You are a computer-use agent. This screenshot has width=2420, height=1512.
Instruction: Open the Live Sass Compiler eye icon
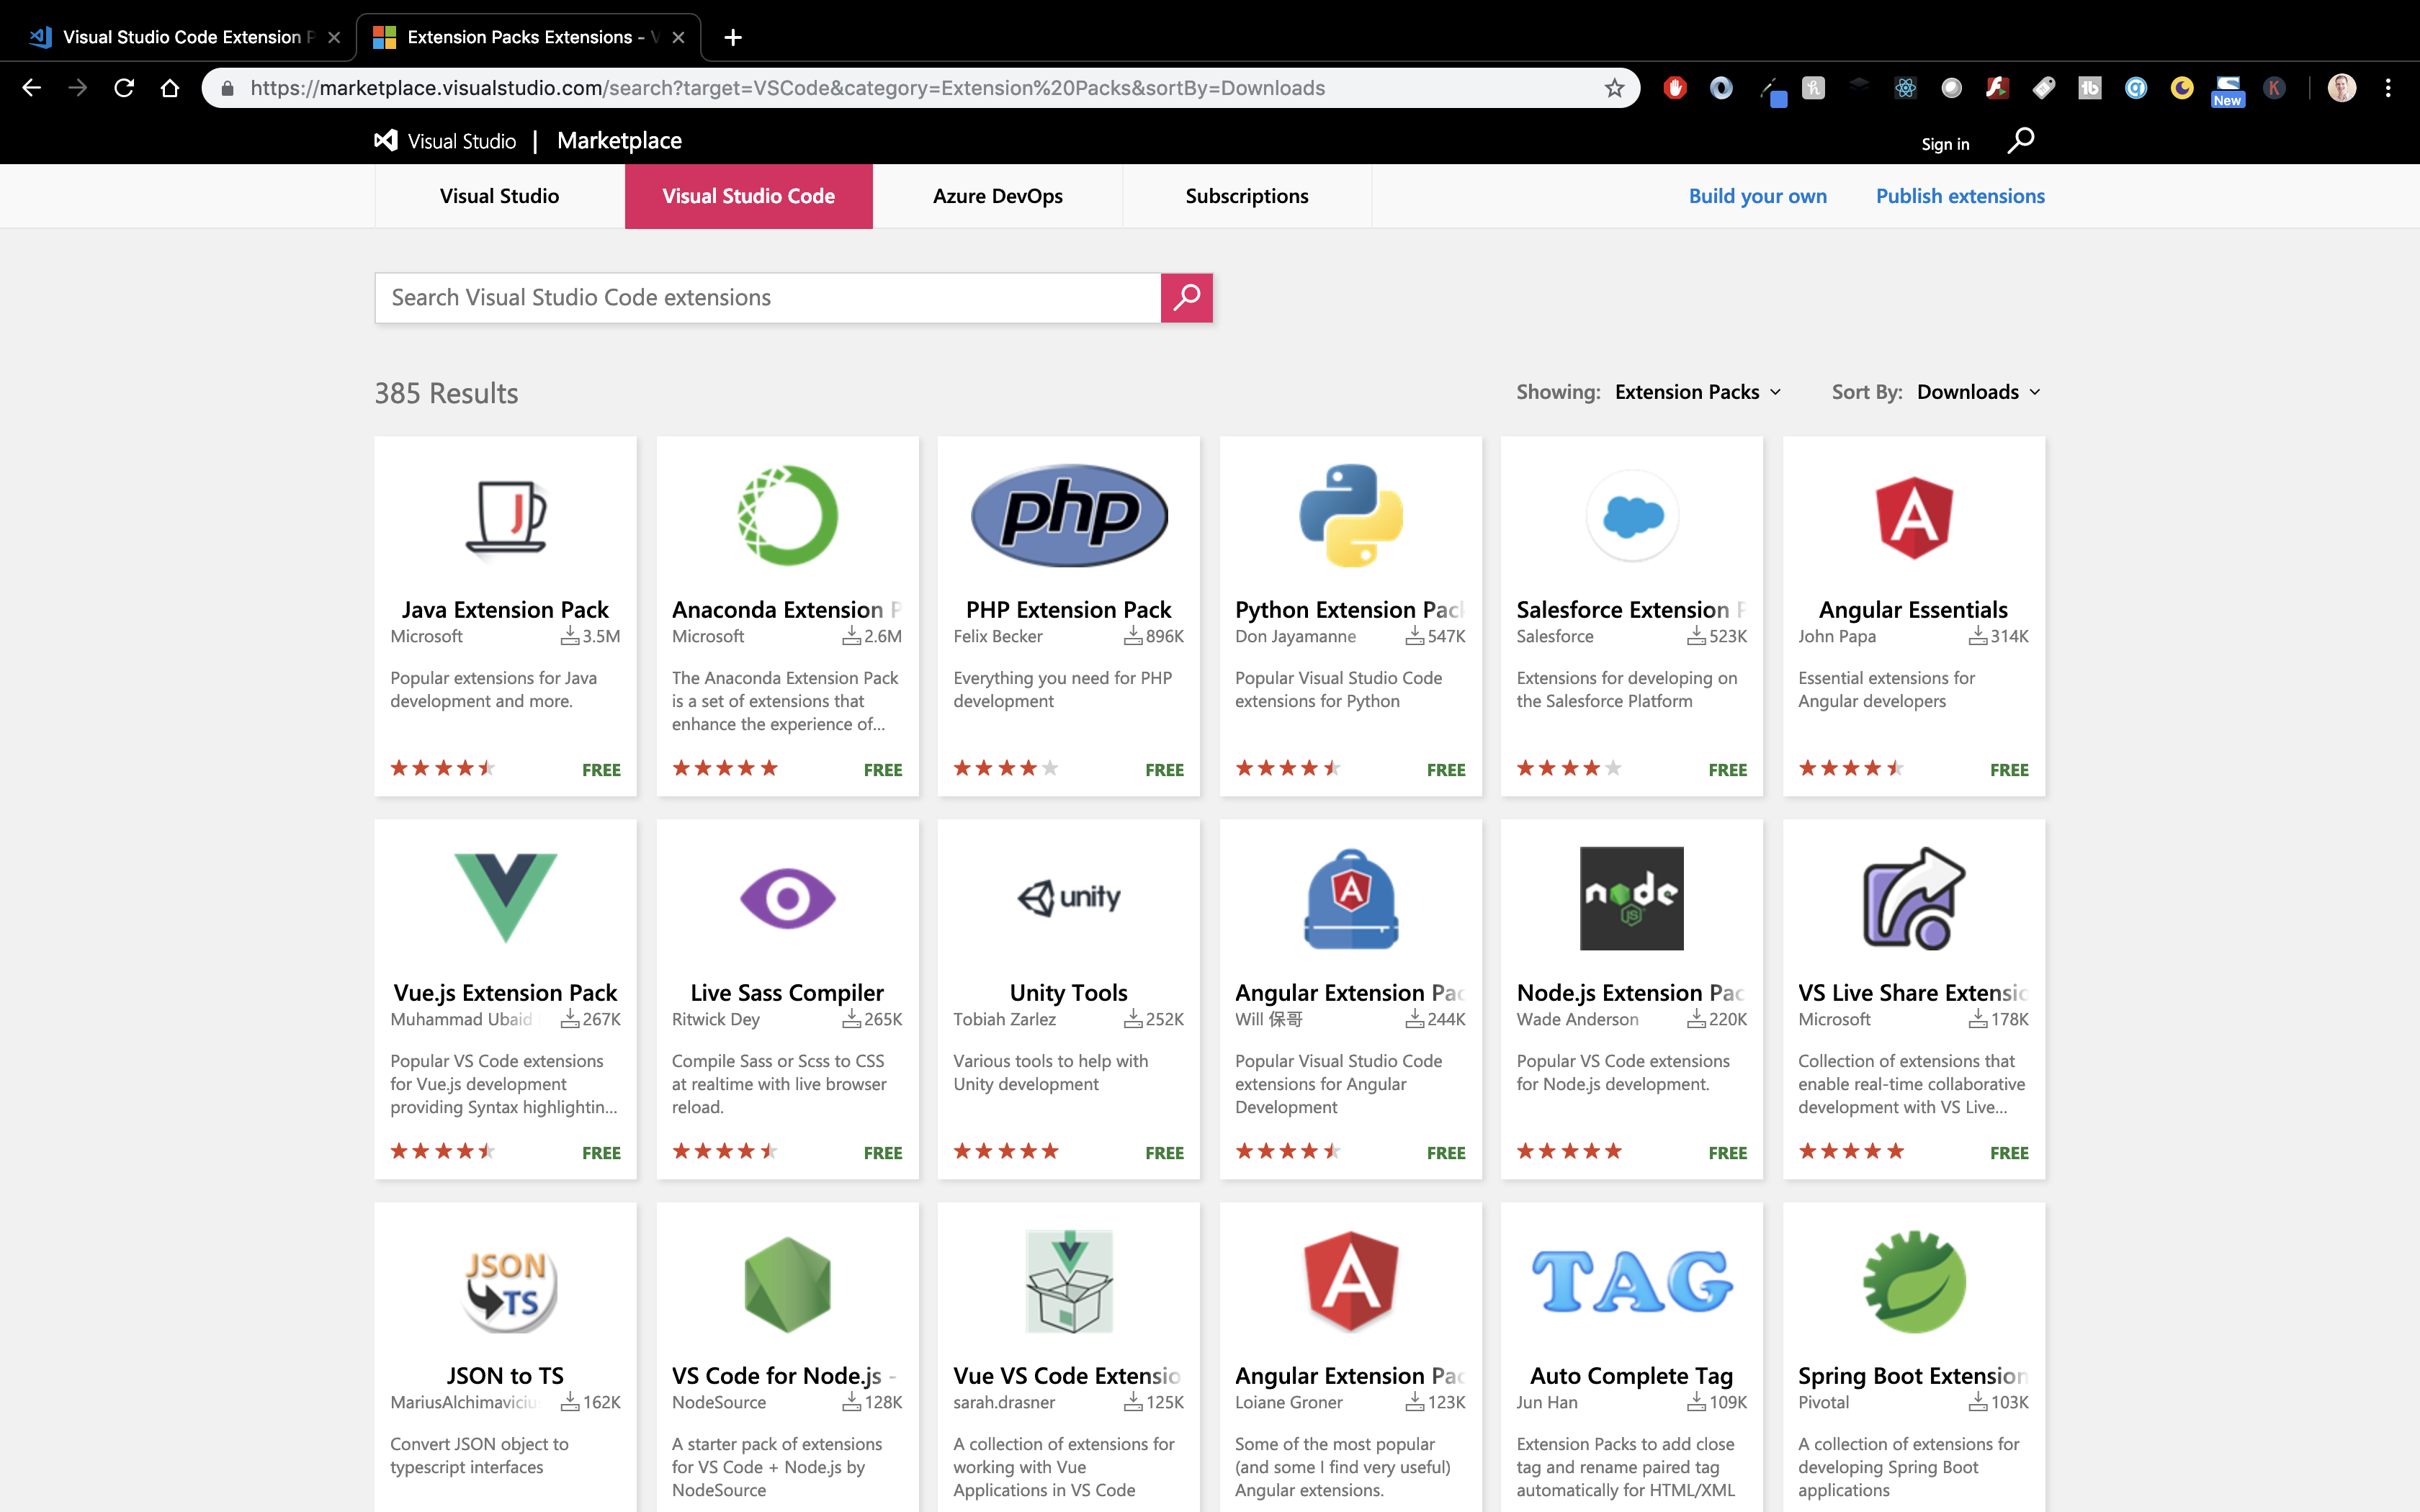(x=787, y=898)
